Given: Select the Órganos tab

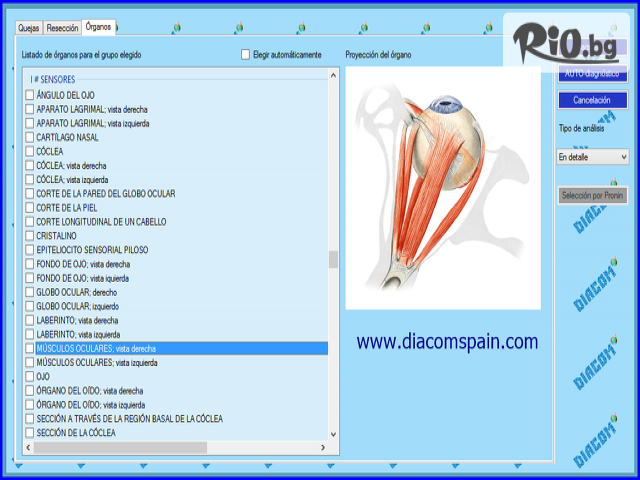Looking at the screenshot, I should (x=99, y=27).
